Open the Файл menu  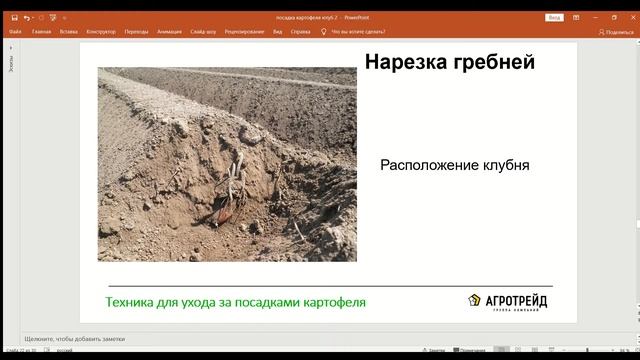tap(15, 32)
